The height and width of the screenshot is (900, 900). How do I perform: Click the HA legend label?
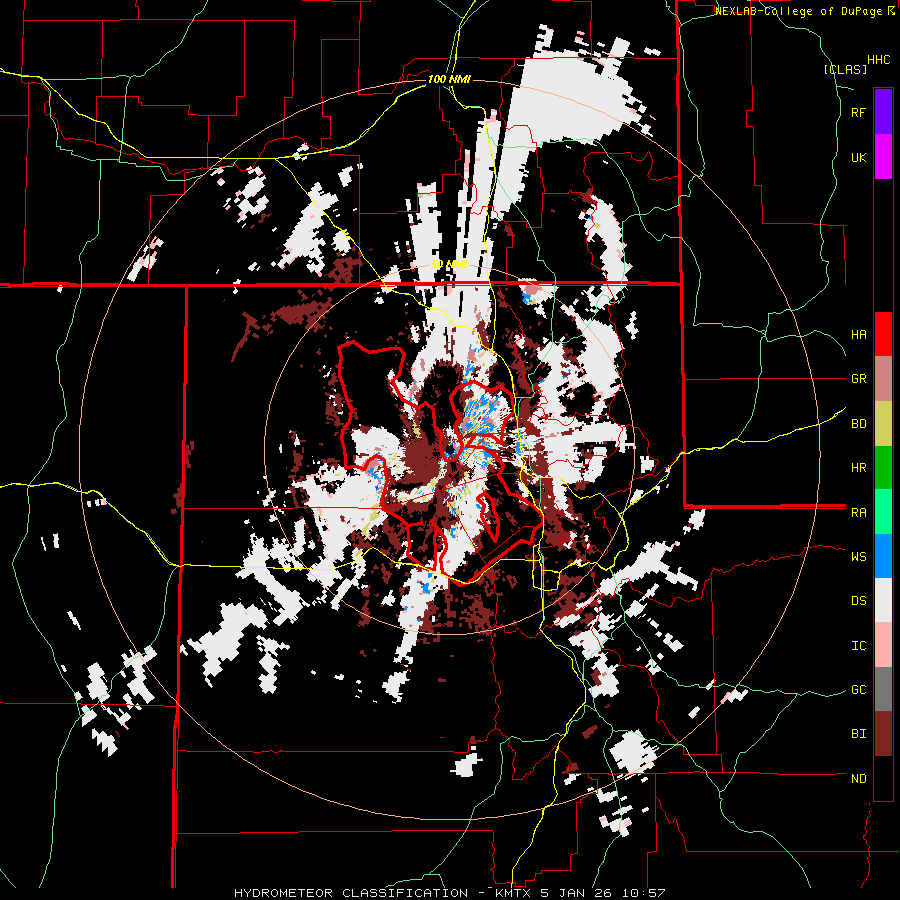coord(858,335)
